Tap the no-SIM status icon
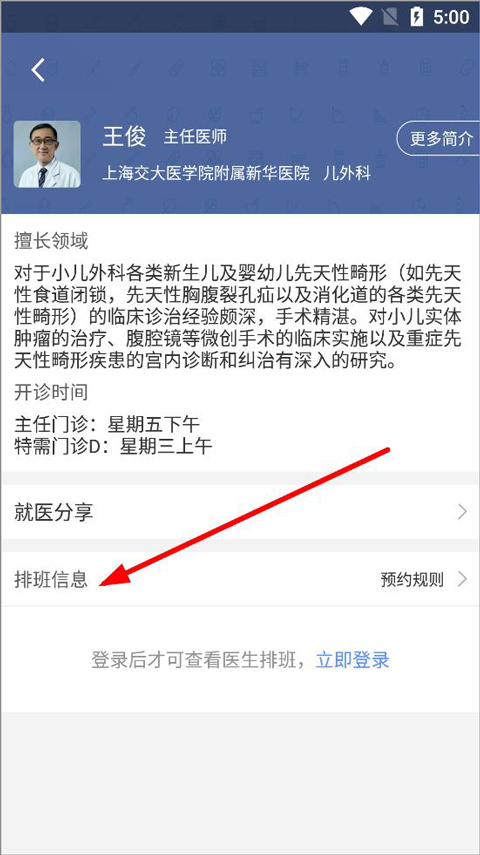This screenshot has height=855, width=480. tap(391, 17)
